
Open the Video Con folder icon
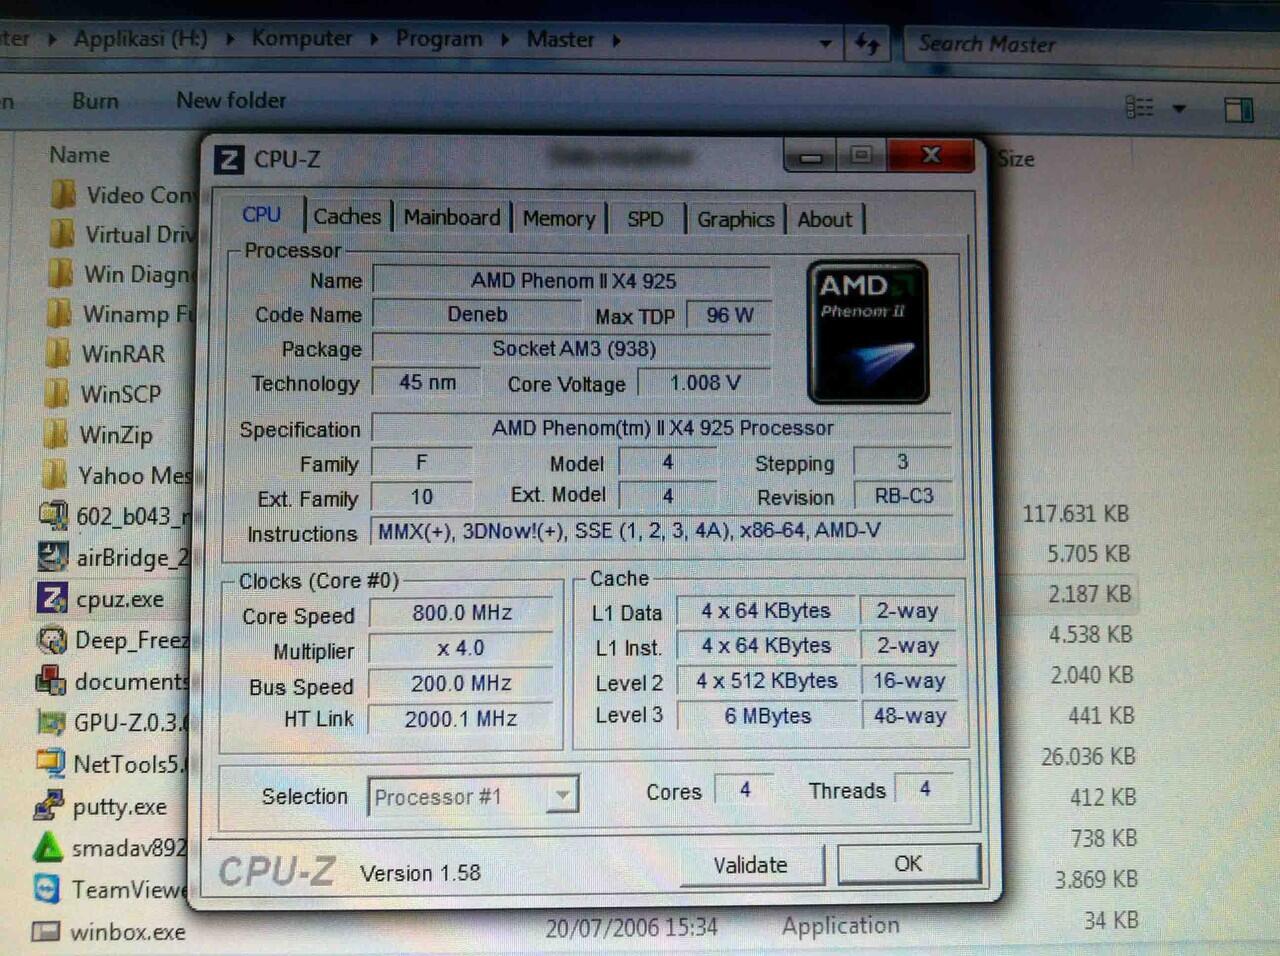point(63,194)
